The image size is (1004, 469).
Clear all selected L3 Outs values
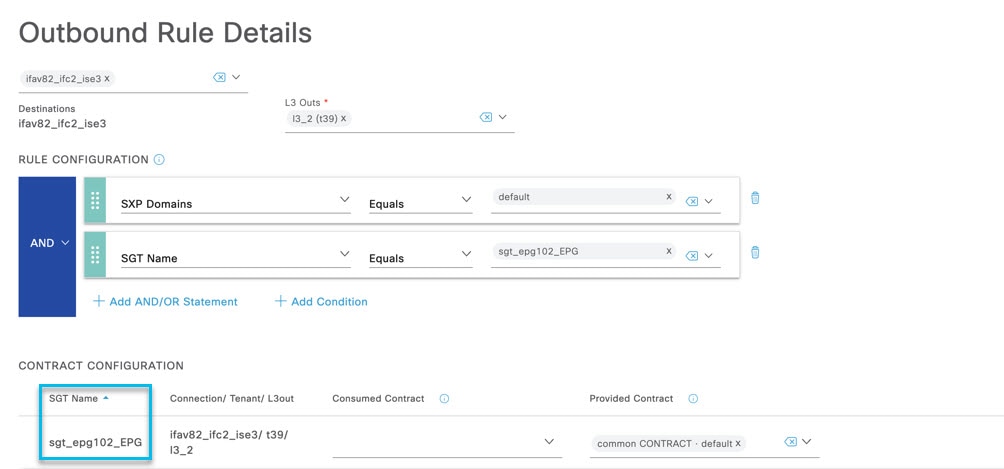[x=486, y=117]
